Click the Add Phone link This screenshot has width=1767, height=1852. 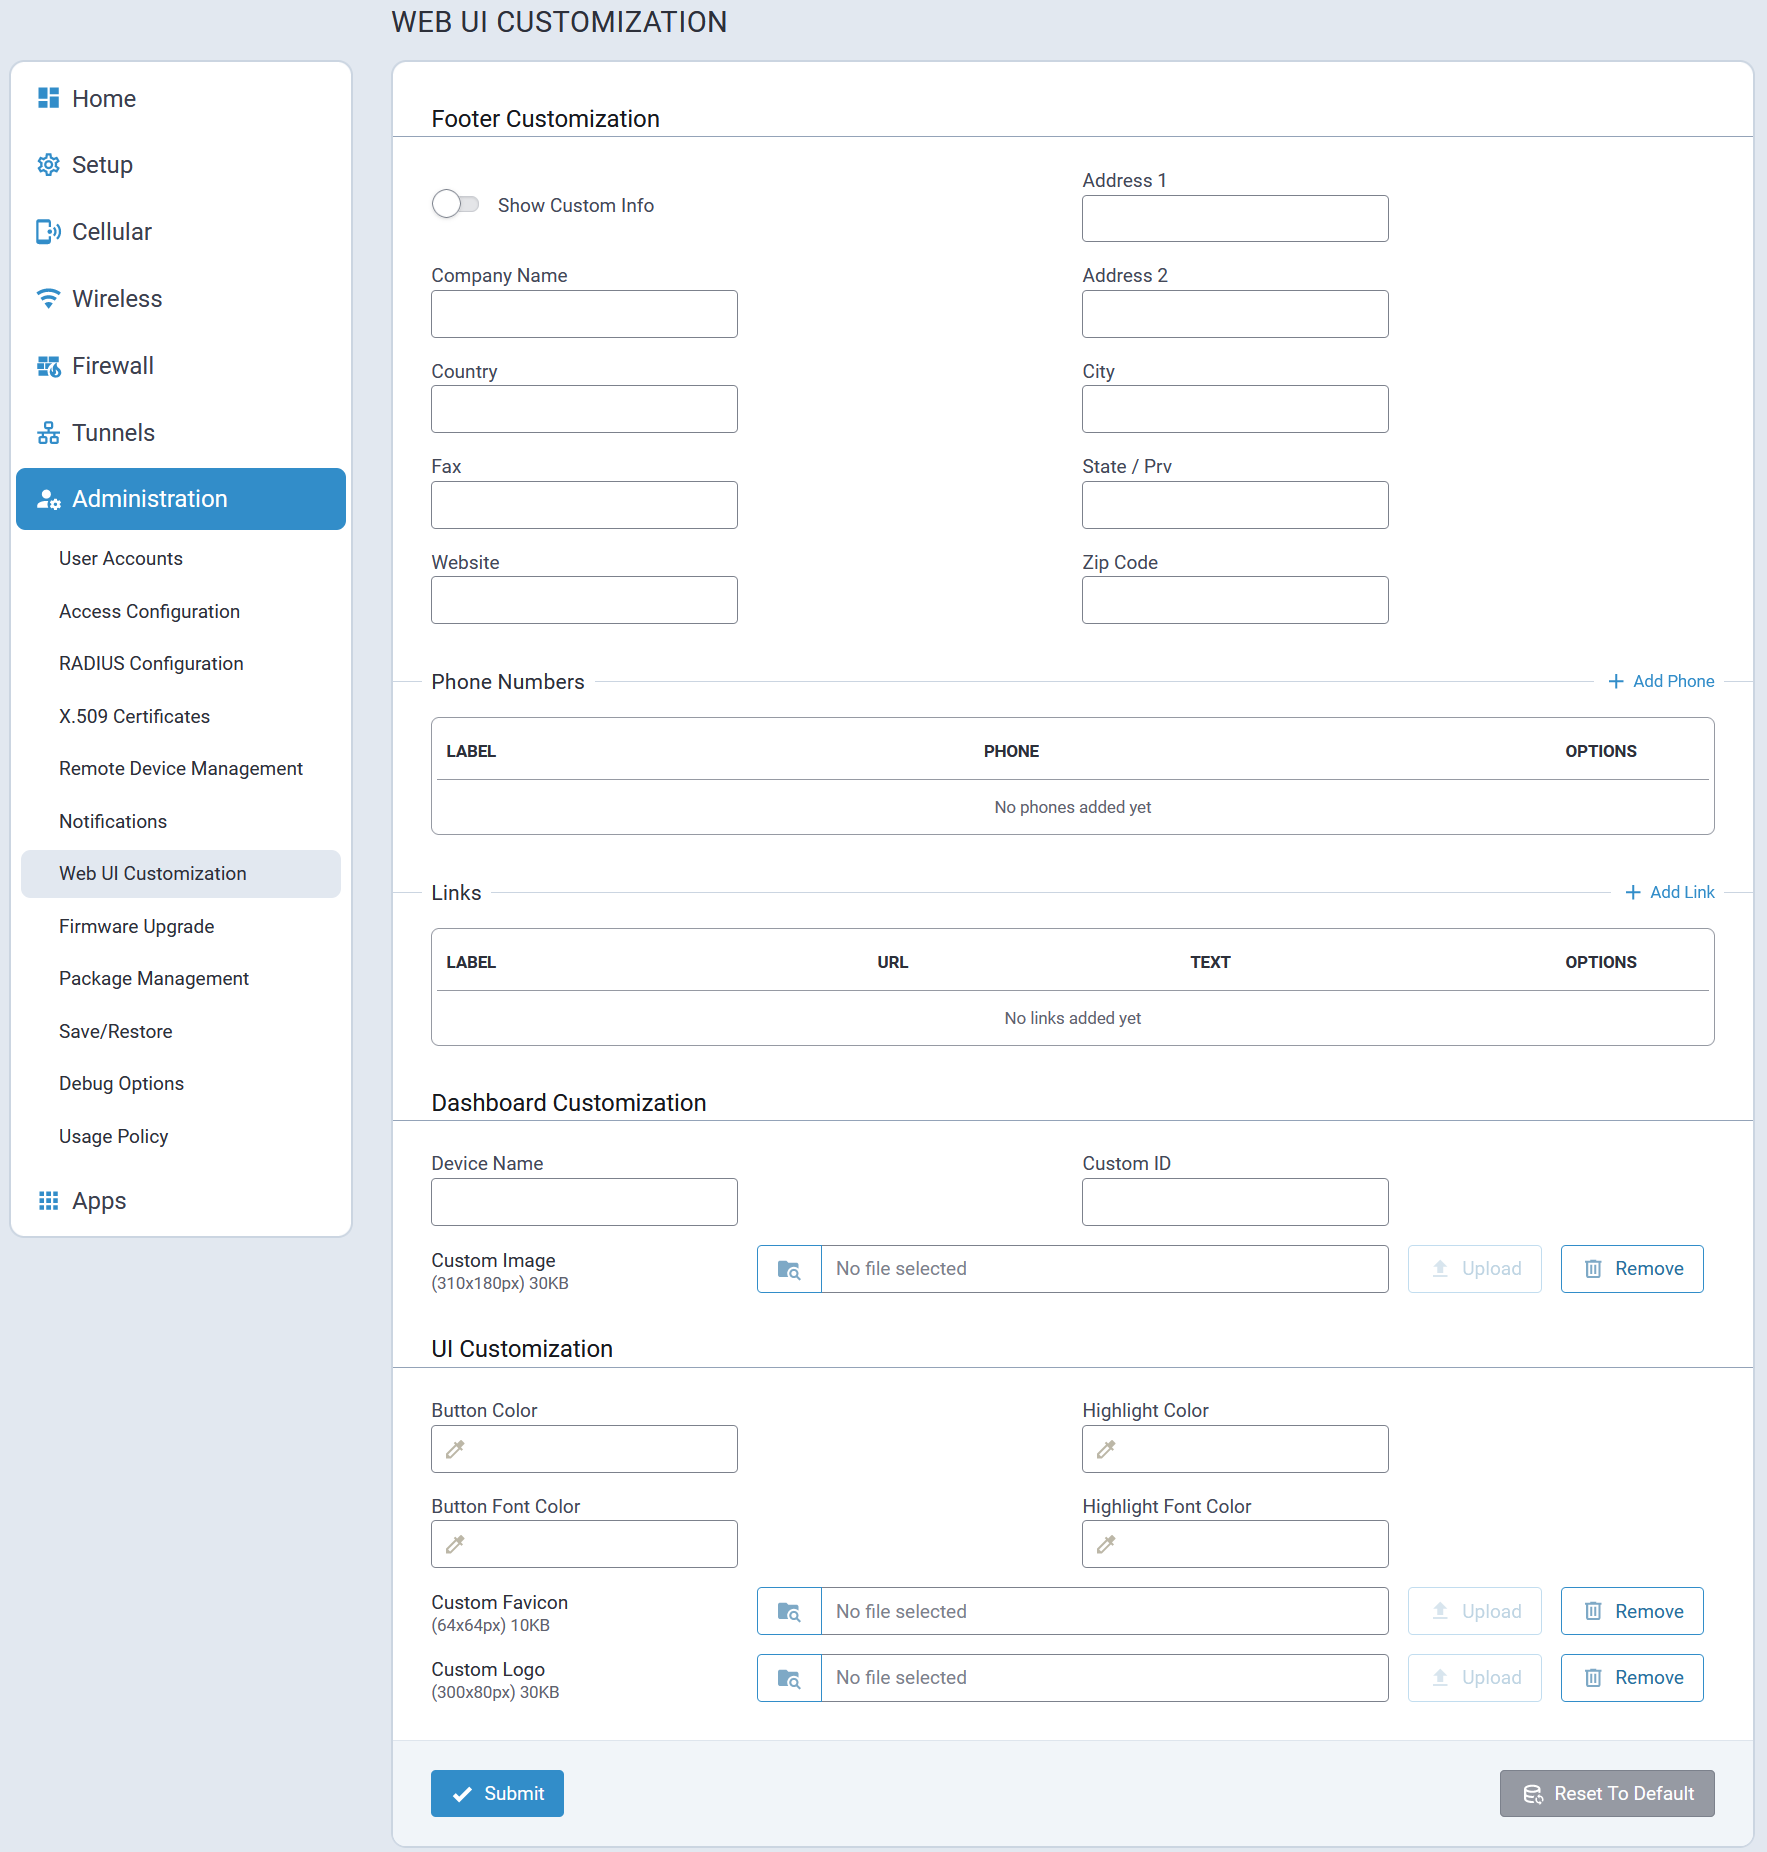coord(1661,681)
